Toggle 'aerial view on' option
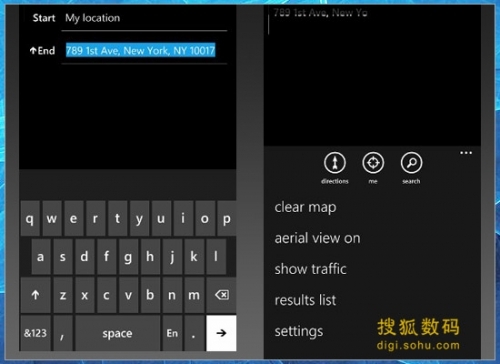This screenshot has width=500, height=364. tap(317, 238)
